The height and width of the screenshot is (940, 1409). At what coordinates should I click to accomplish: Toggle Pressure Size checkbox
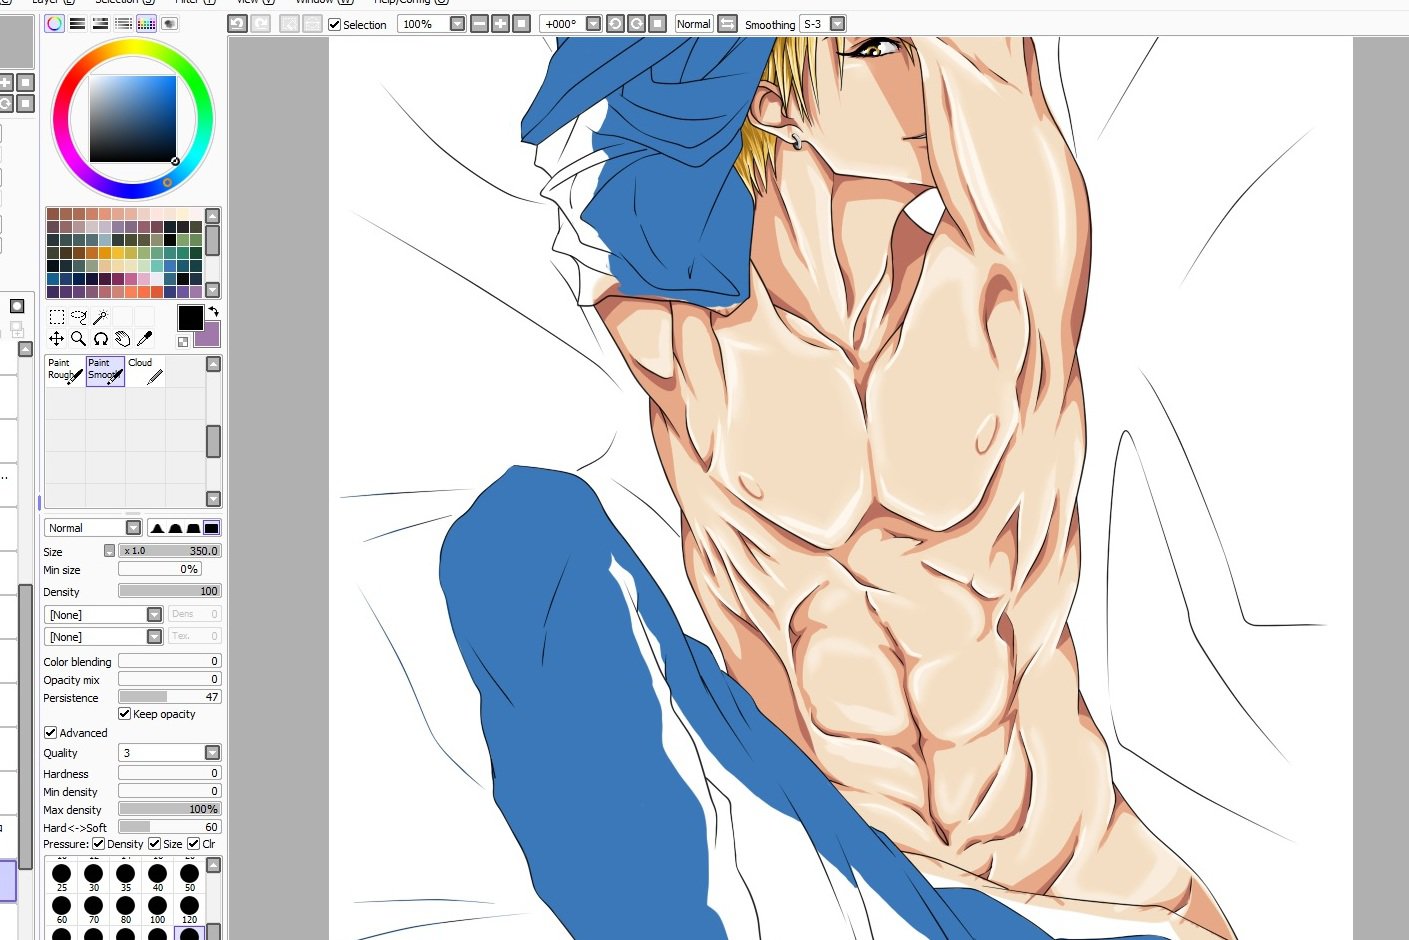(154, 844)
